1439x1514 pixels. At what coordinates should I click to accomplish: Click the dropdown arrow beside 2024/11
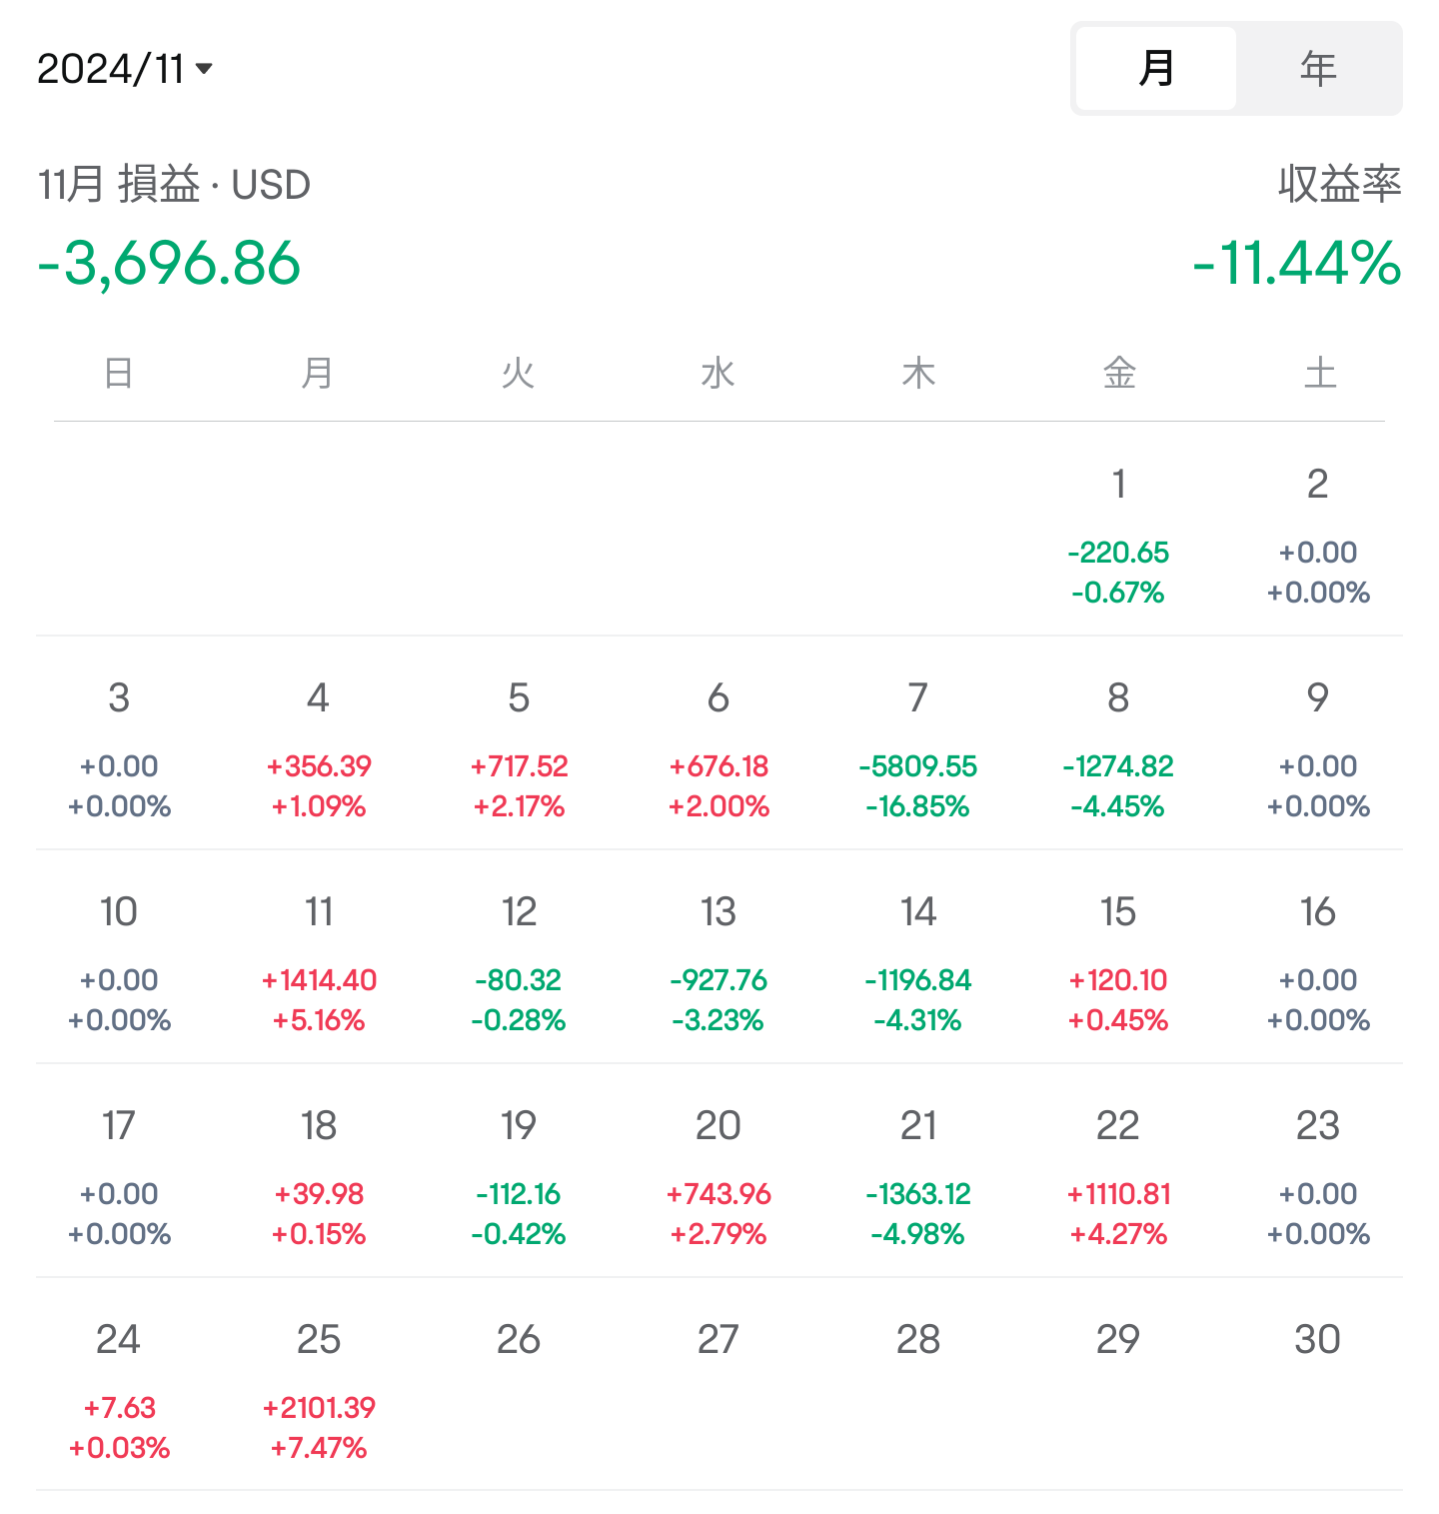[x=204, y=69]
